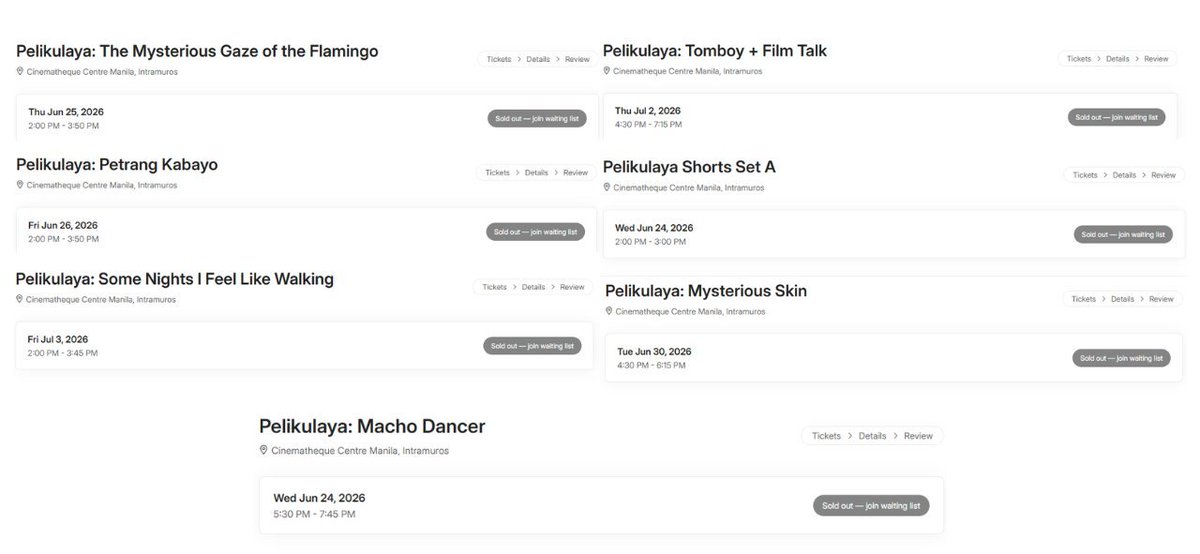The width and height of the screenshot is (1200, 554).
Task: Select Details step for Petrang Kabayo
Action: point(536,172)
